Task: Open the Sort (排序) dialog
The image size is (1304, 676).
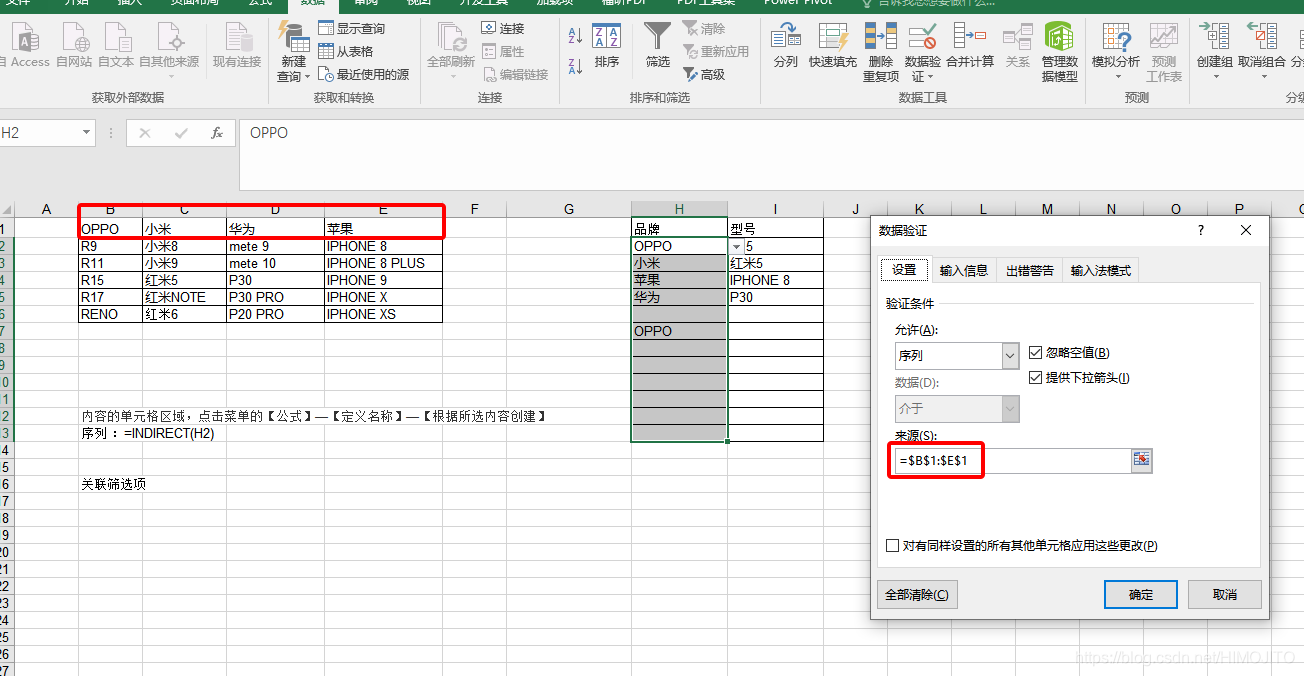Action: (x=607, y=45)
